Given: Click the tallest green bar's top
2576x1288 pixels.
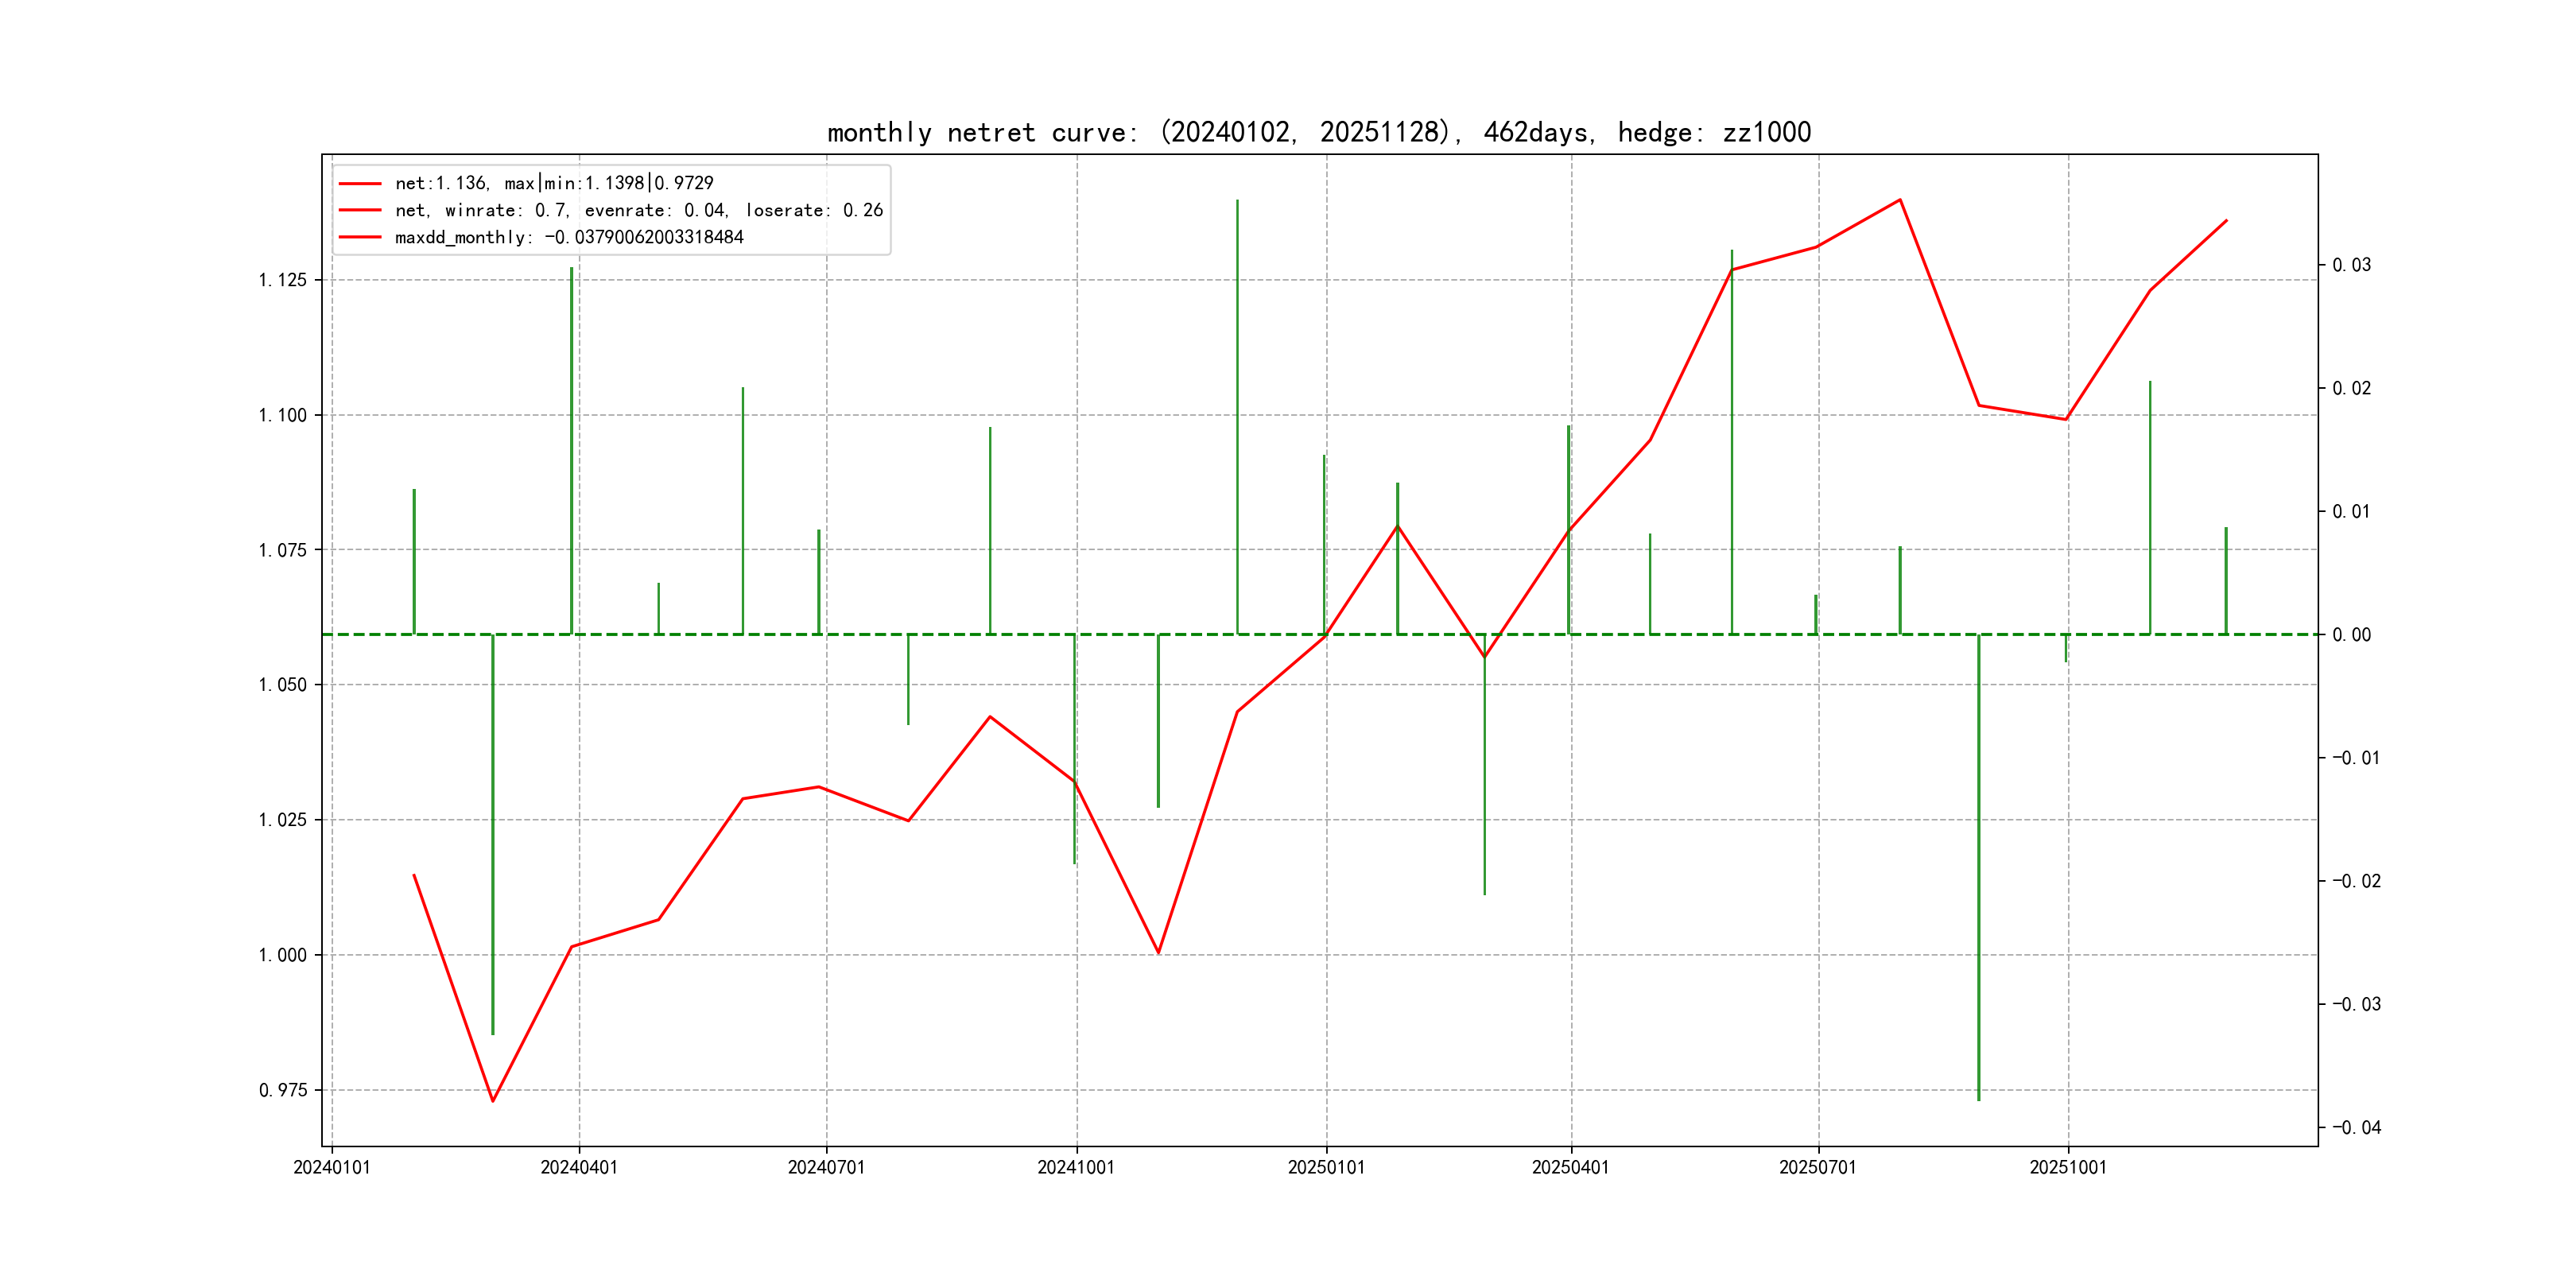Looking at the screenshot, I should tap(1237, 201).
